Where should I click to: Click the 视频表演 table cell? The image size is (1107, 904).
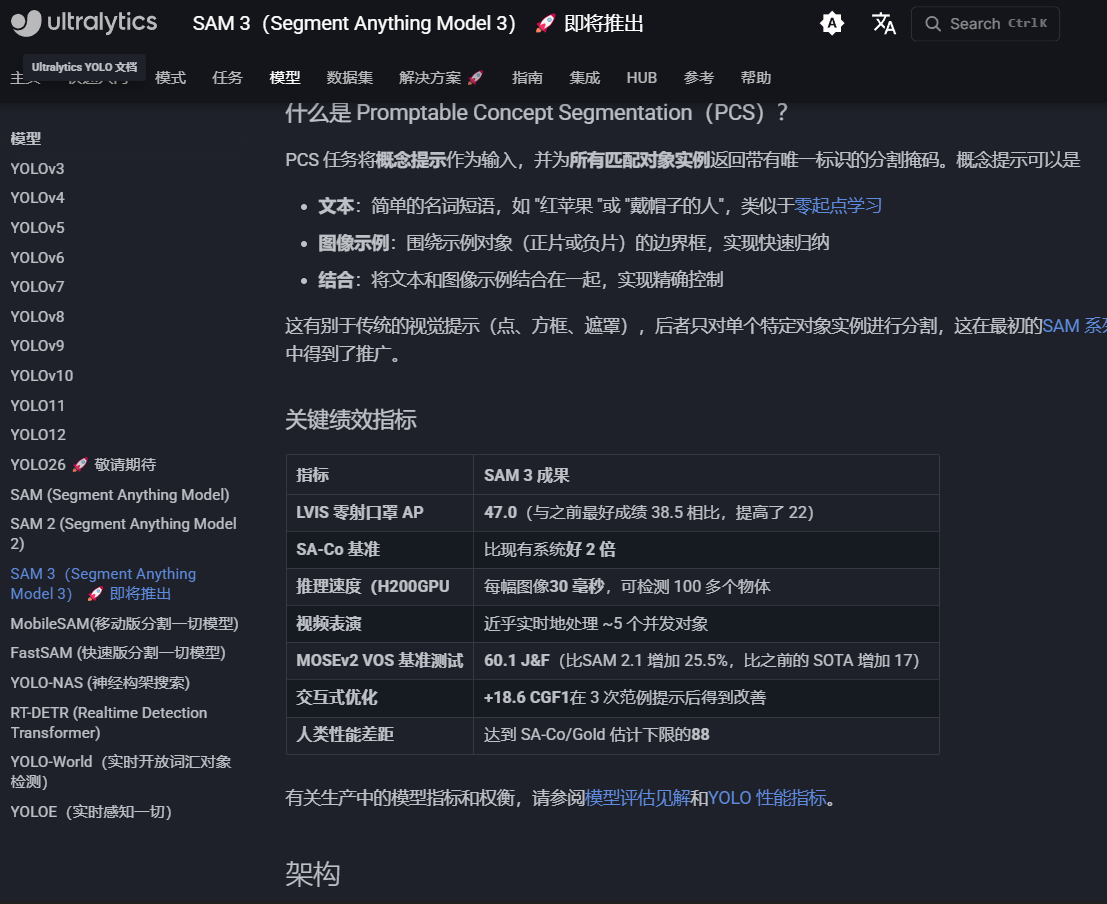(x=380, y=624)
